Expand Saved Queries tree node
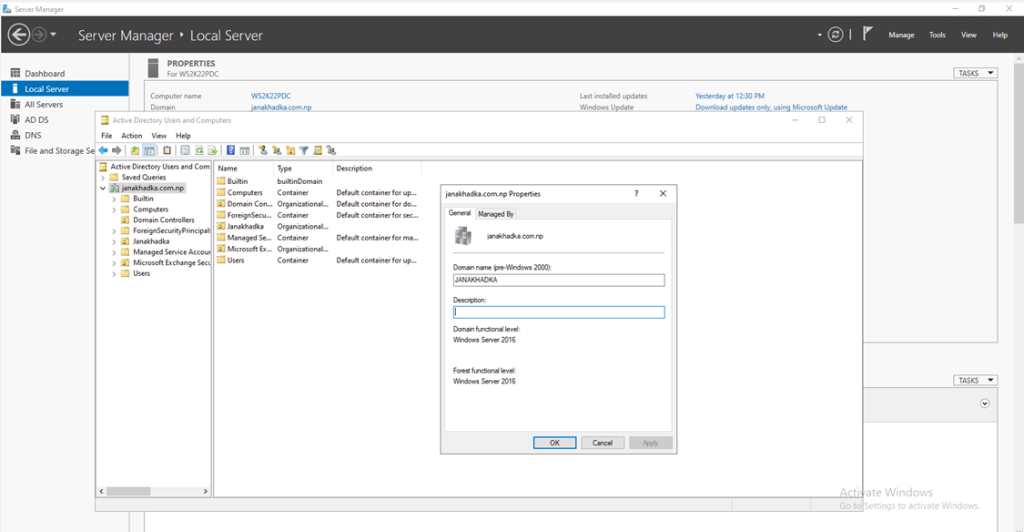Screen dimensions: 1024x532 pos(103,178)
